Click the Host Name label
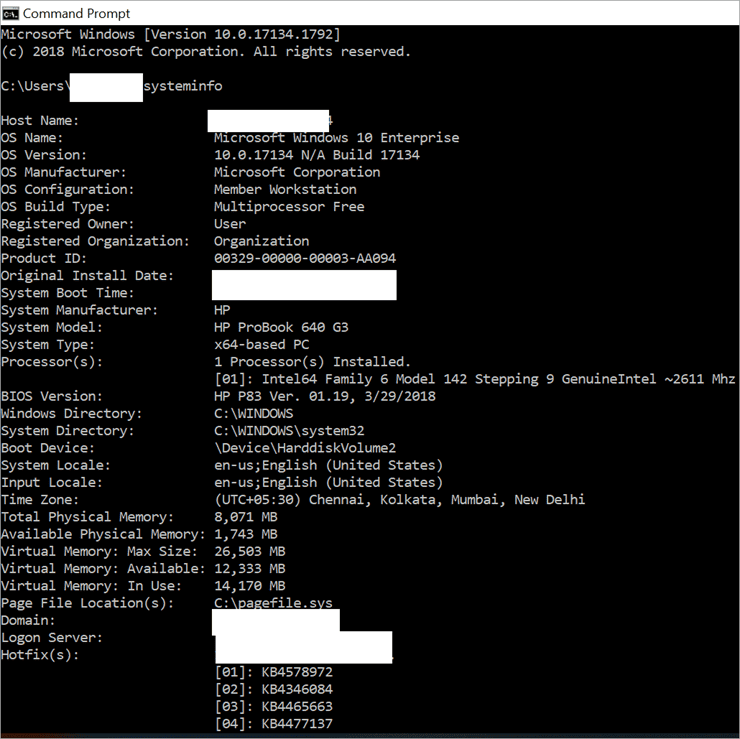This screenshot has height=739, width=740. click(40, 120)
